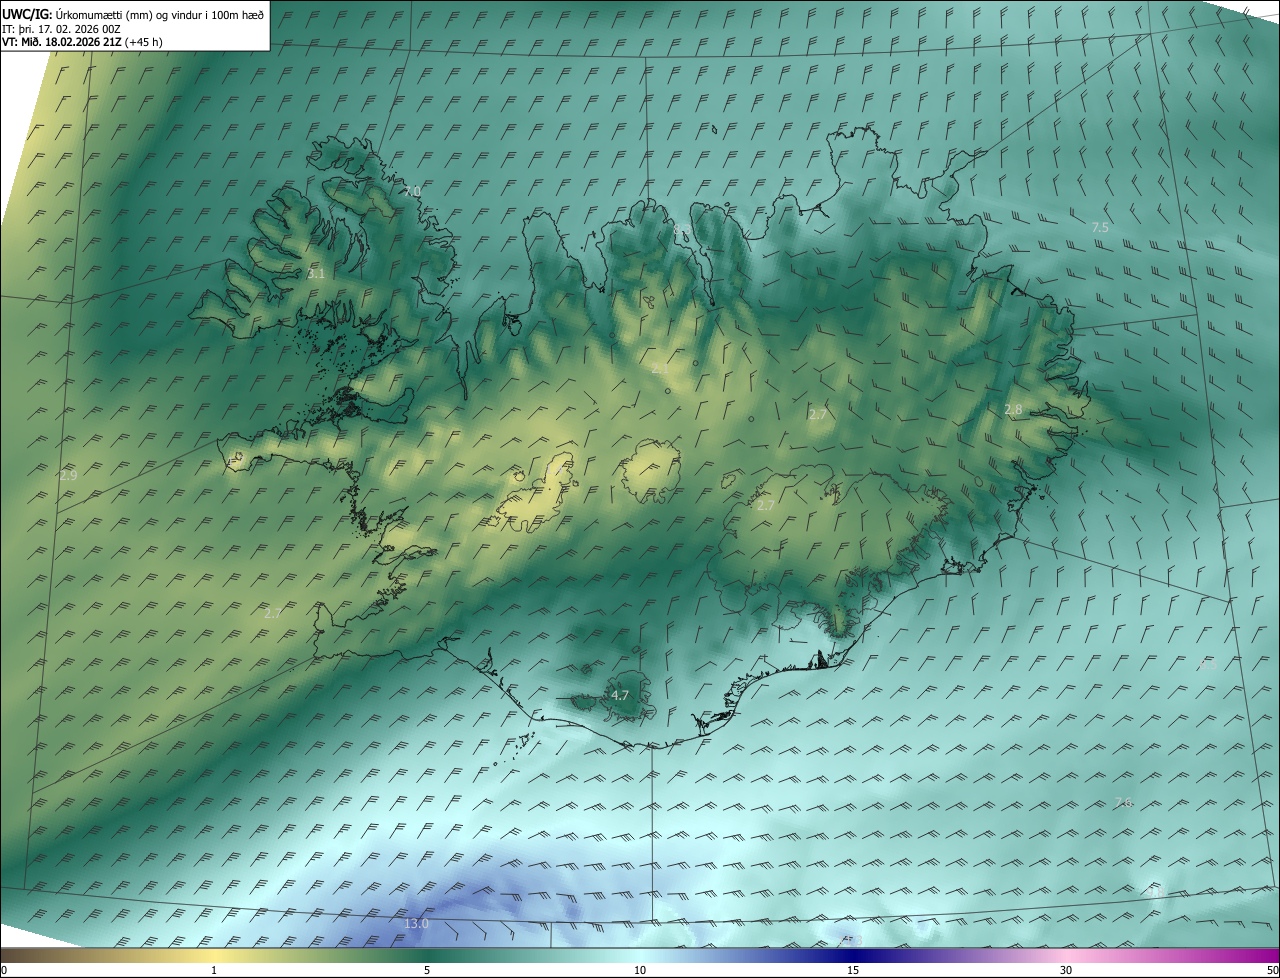
Task: Click the 5 tick label on the colour scale
Action: click(x=427, y=970)
